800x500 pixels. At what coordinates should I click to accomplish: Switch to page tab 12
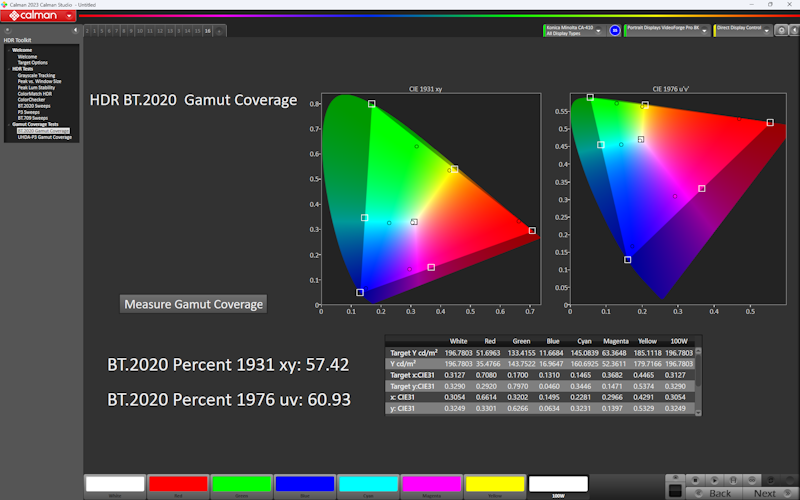160,31
